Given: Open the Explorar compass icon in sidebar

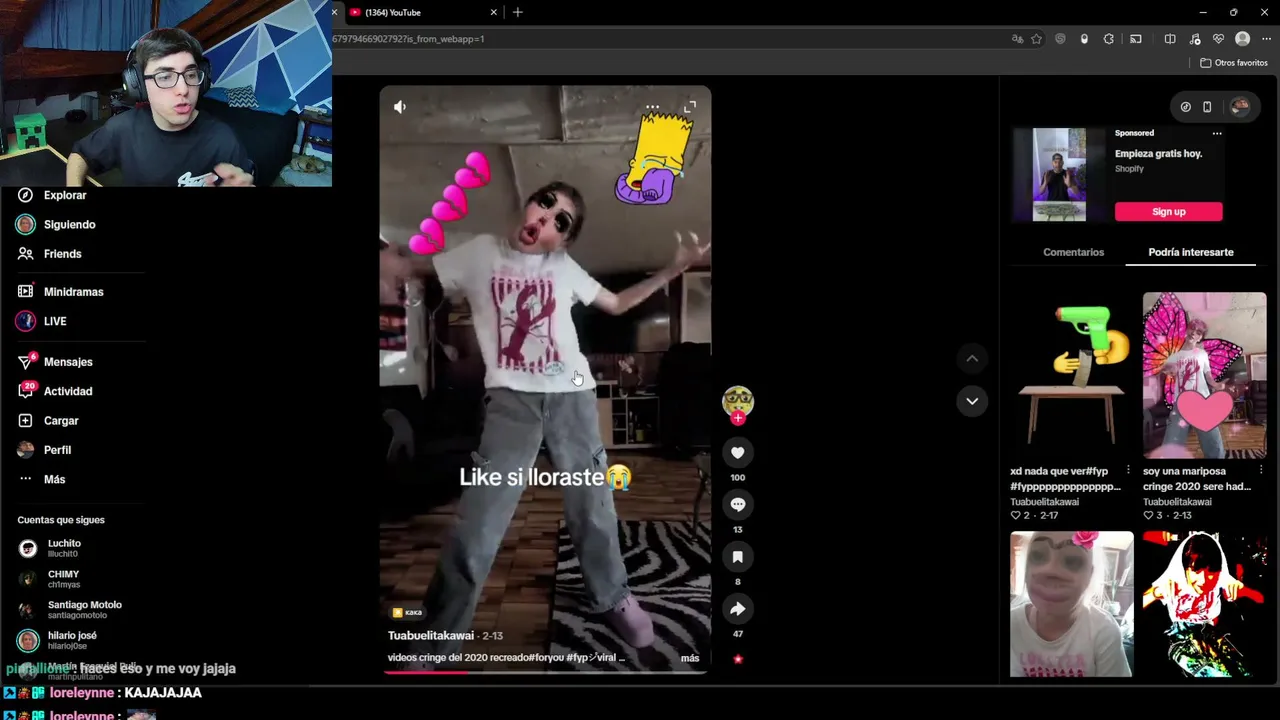Looking at the screenshot, I should pyautogui.click(x=26, y=195).
